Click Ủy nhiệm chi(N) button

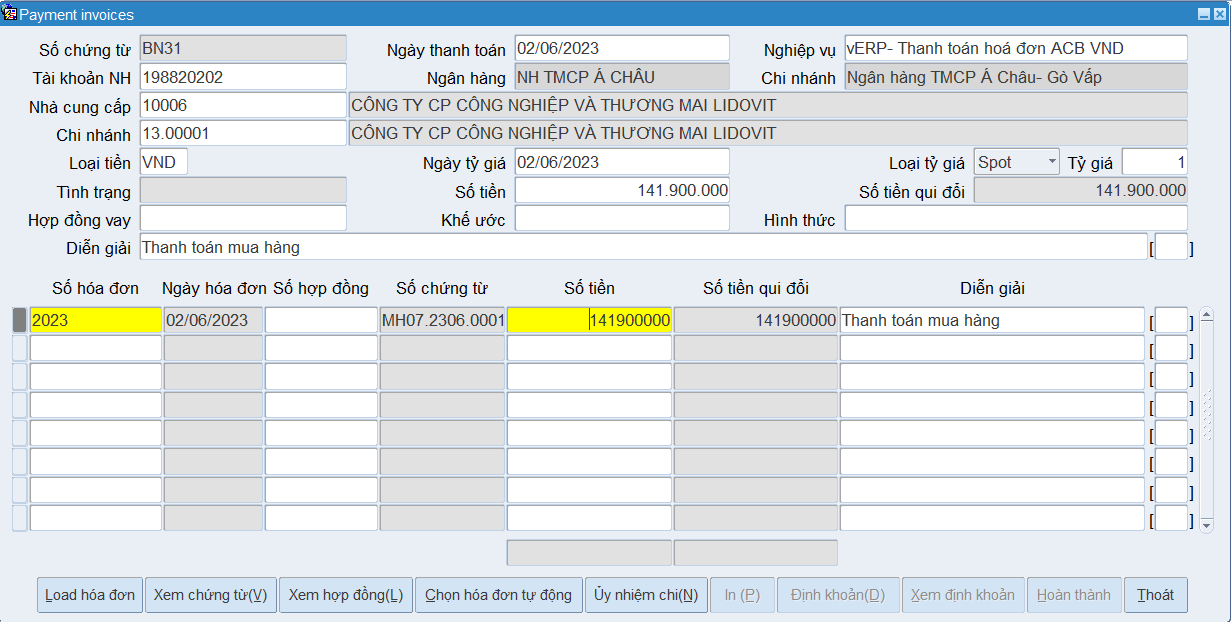645,595
